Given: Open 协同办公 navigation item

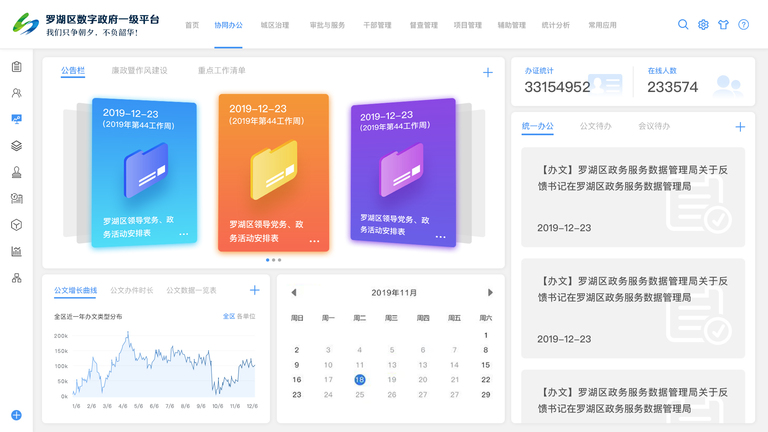Looking at the screenshot, I should click(x=228, y=25).
